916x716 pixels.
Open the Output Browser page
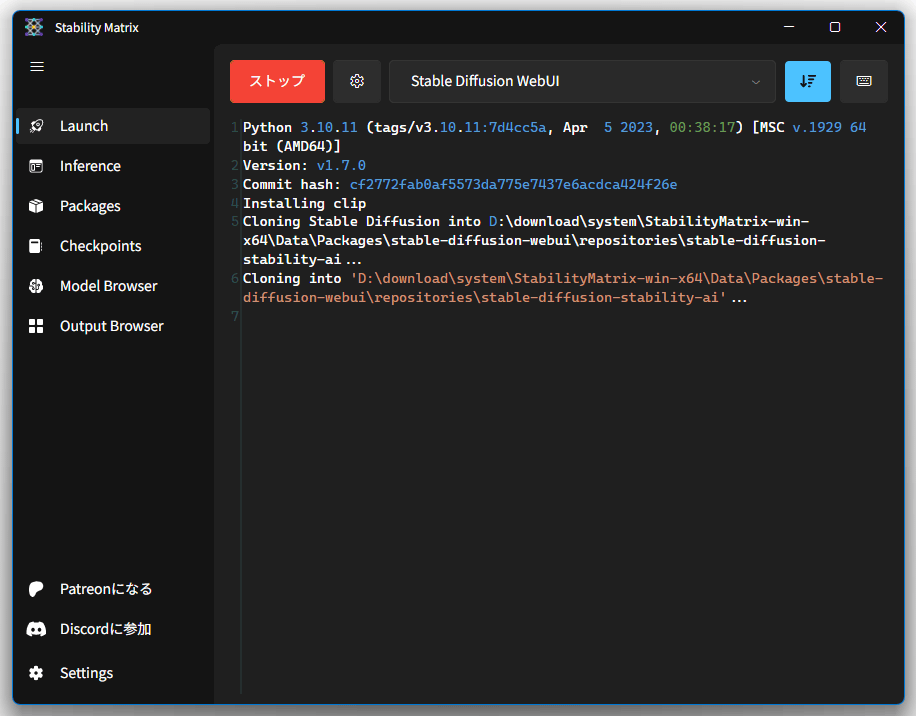(113, 326)
